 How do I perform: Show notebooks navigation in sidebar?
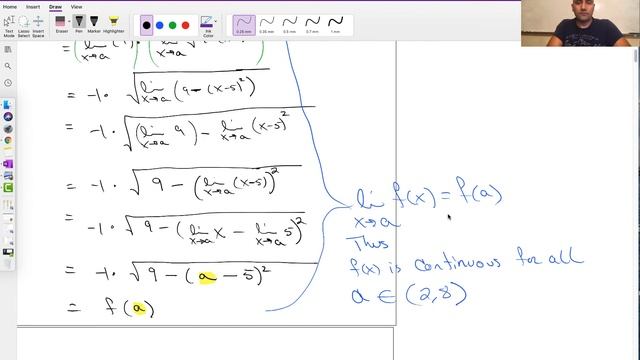coord(8,50)
